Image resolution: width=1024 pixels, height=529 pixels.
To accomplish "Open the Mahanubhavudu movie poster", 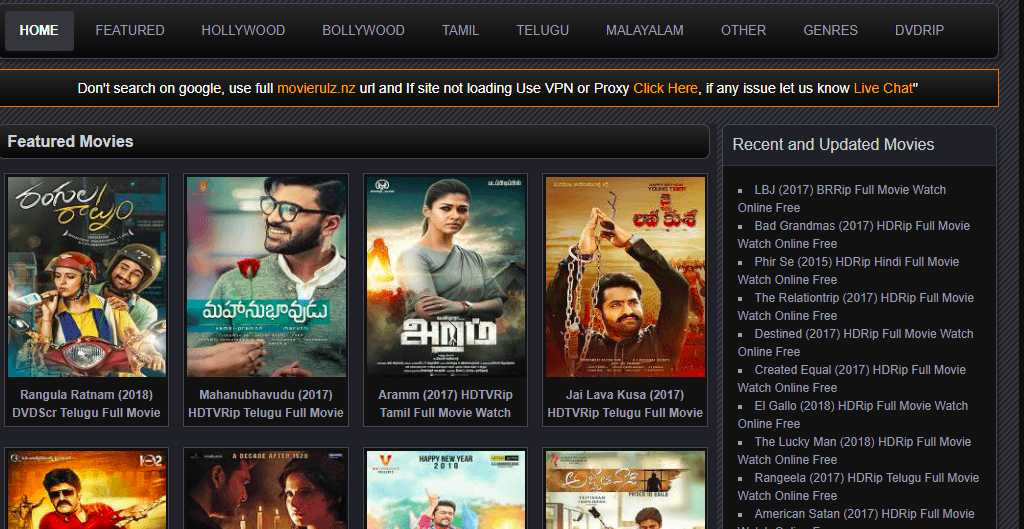I will point(266,277).
